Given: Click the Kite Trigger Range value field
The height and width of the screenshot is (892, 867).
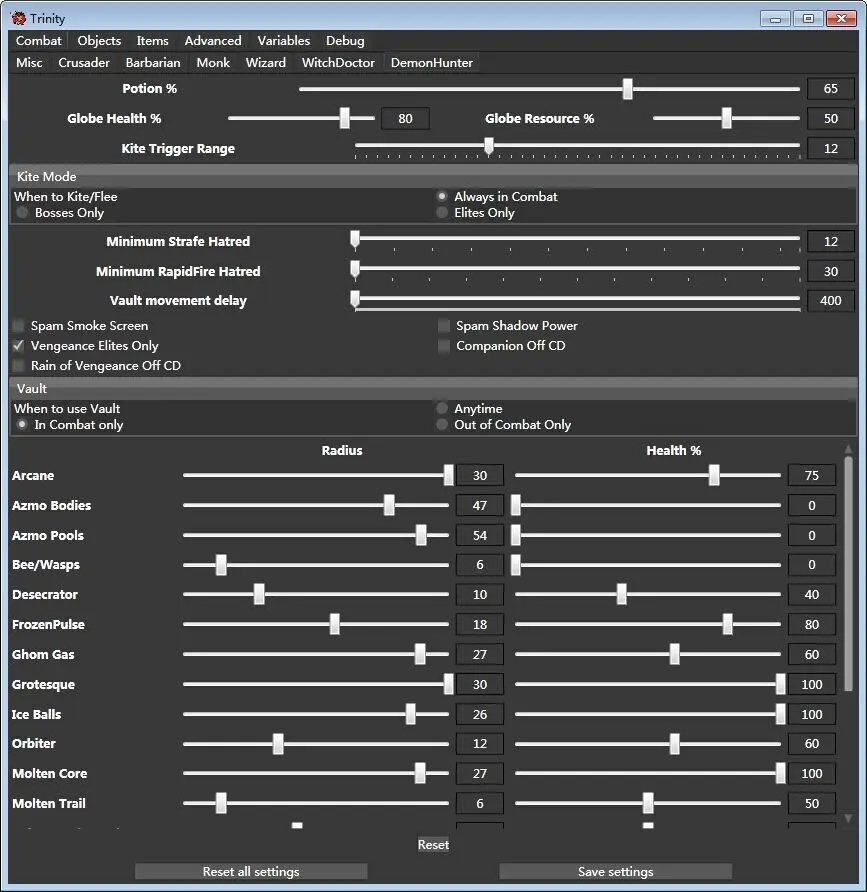Looking at the screenshot, I should pyautogui.click(x=831, y=148).
